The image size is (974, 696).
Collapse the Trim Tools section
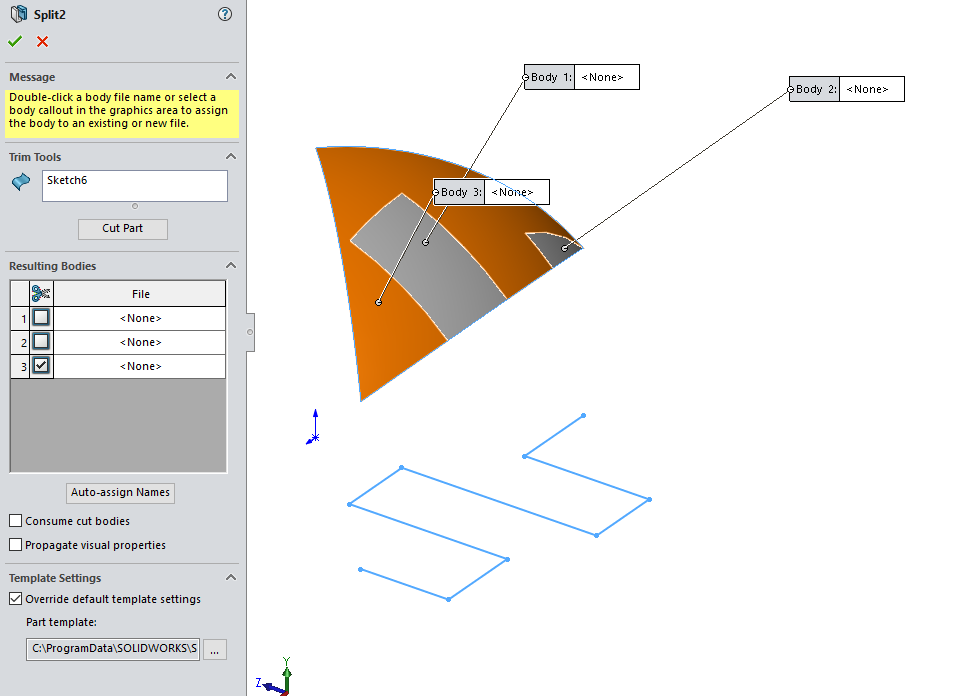231,157
